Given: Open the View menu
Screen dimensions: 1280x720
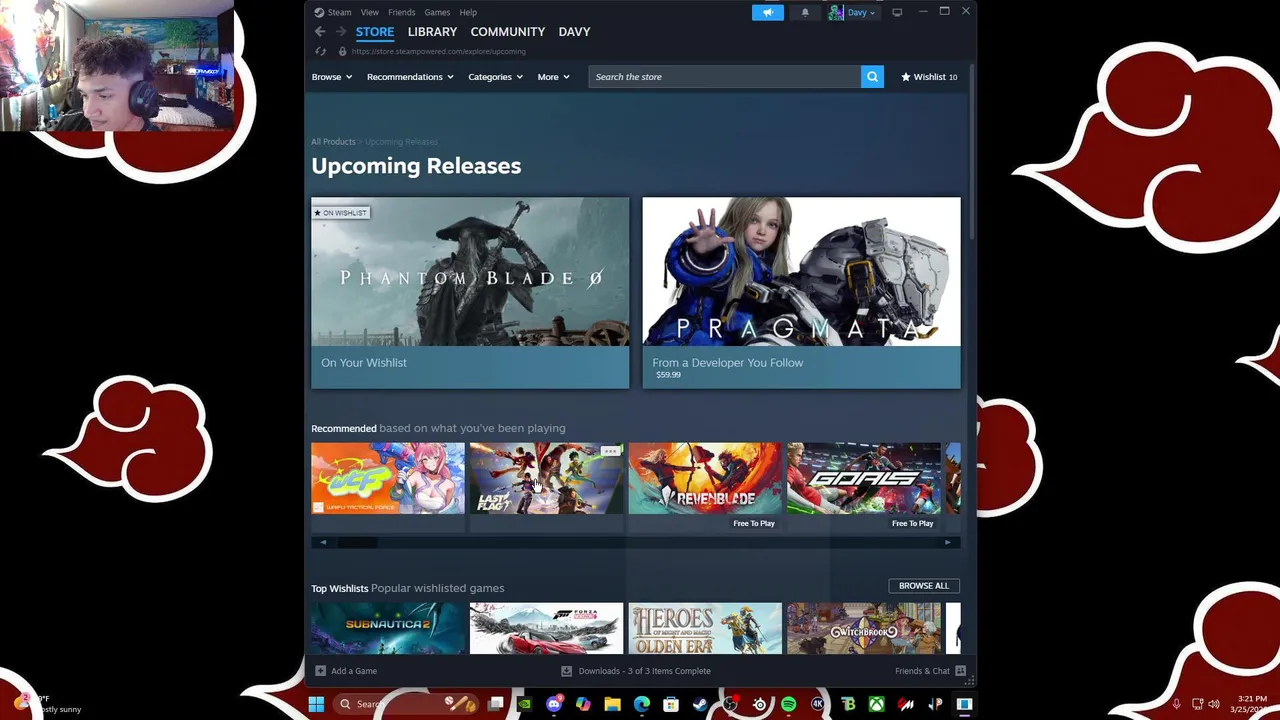Looking at the screenshot, I should (x=369, y=12).
